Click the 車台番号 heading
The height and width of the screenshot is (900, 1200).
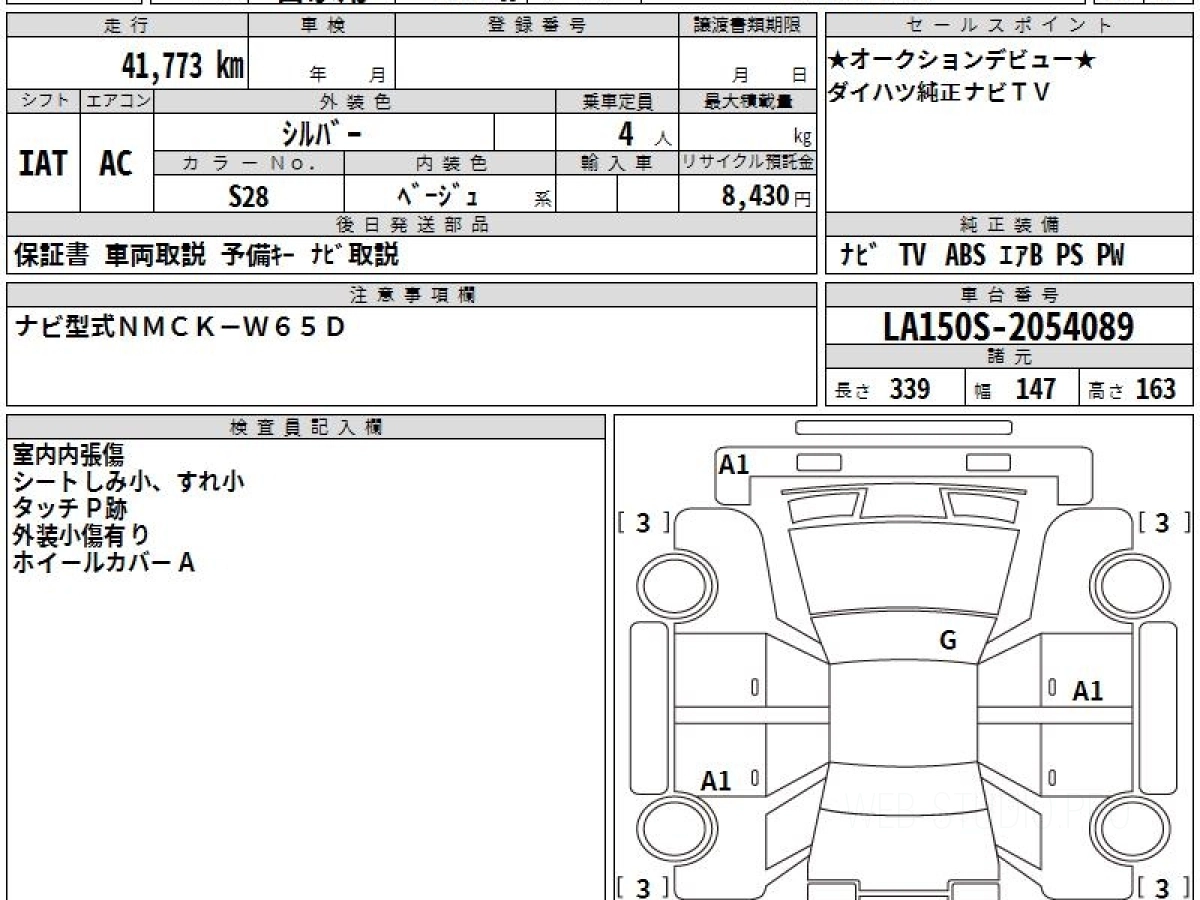click(x=1009, y=295)
